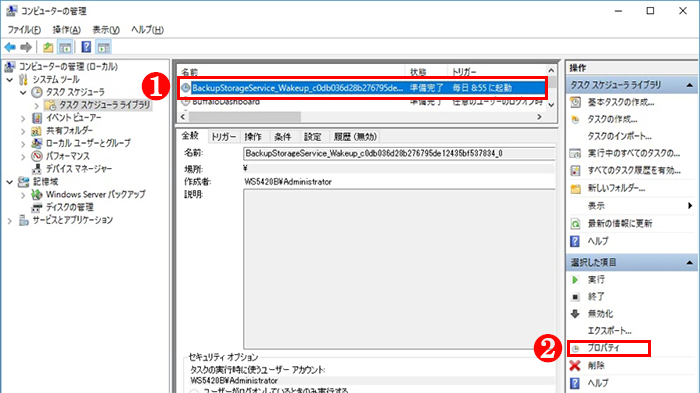
Task: Click the task list scroll down arrow
Action: coord(551,105)
